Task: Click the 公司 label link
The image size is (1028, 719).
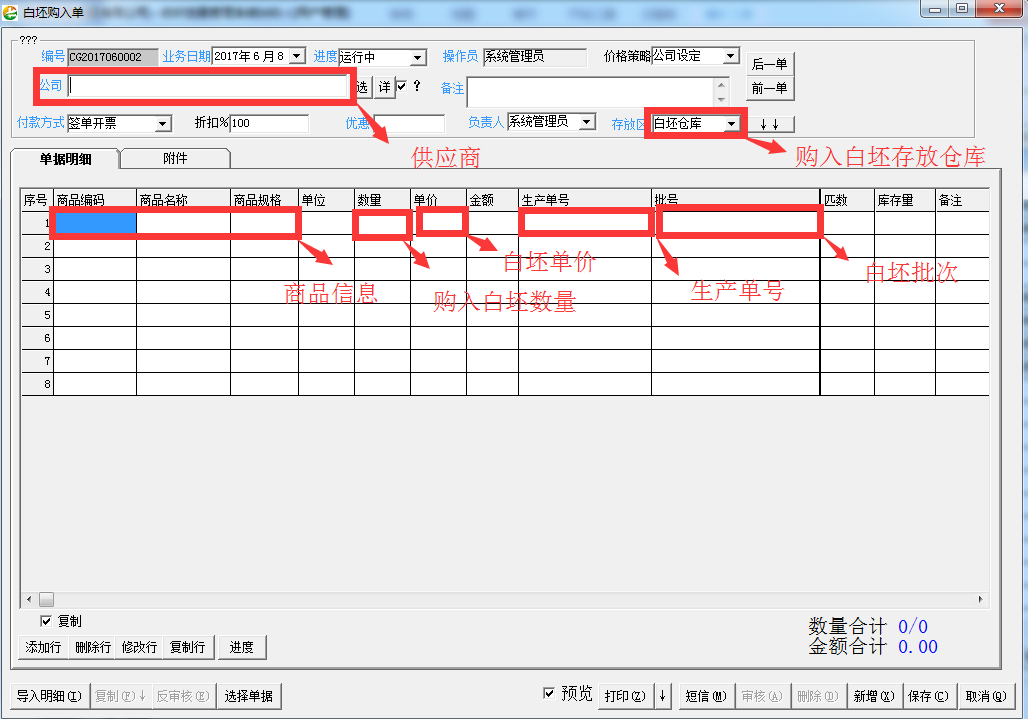Action: point(50,85)
